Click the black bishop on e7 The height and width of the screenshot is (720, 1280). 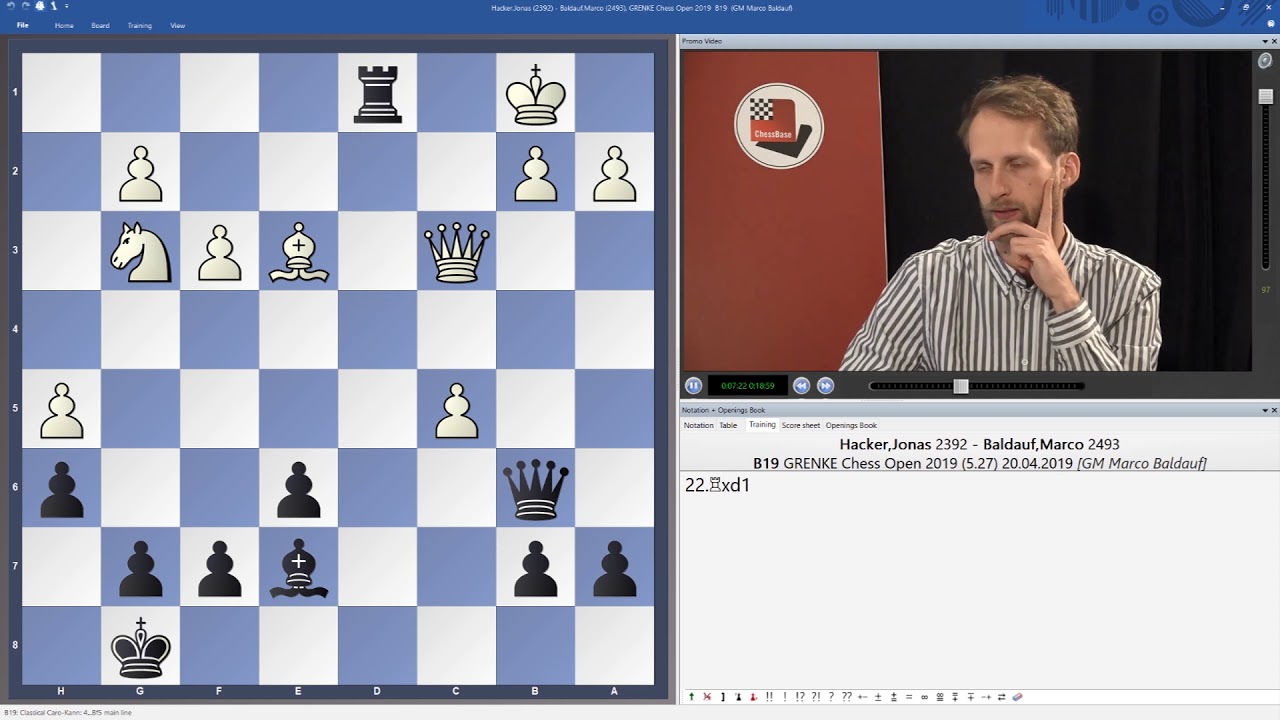(x=298, y=567)
